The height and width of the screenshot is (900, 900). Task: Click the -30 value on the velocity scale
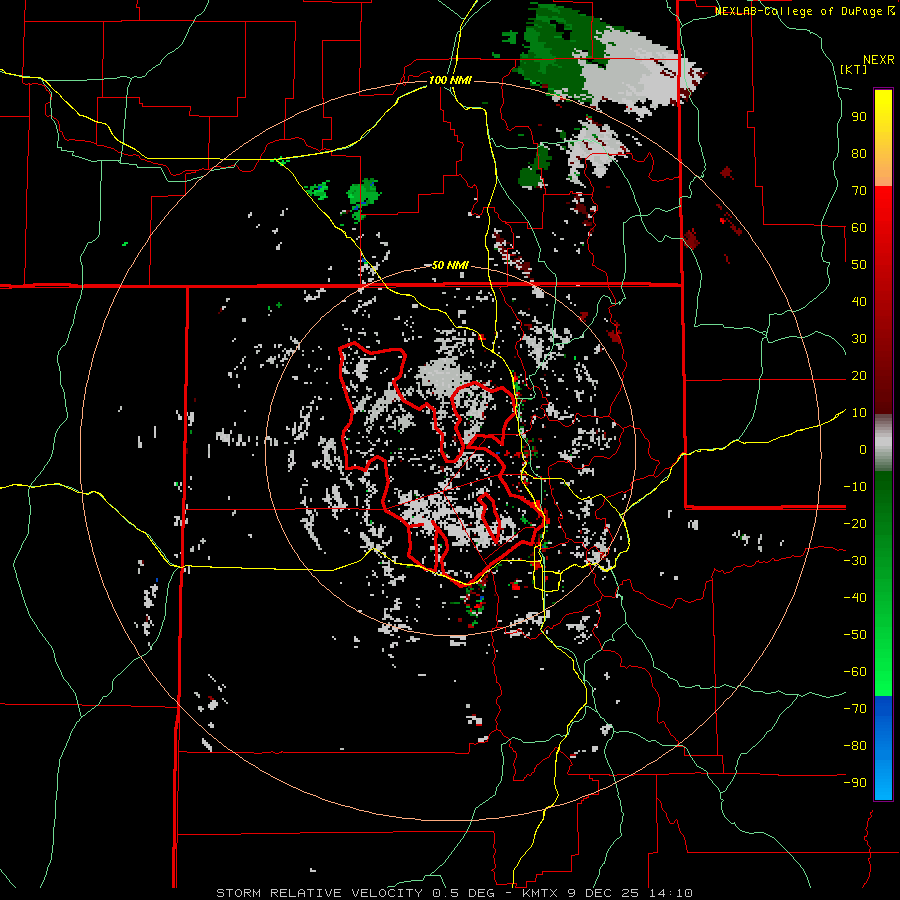tap(855, 561)
